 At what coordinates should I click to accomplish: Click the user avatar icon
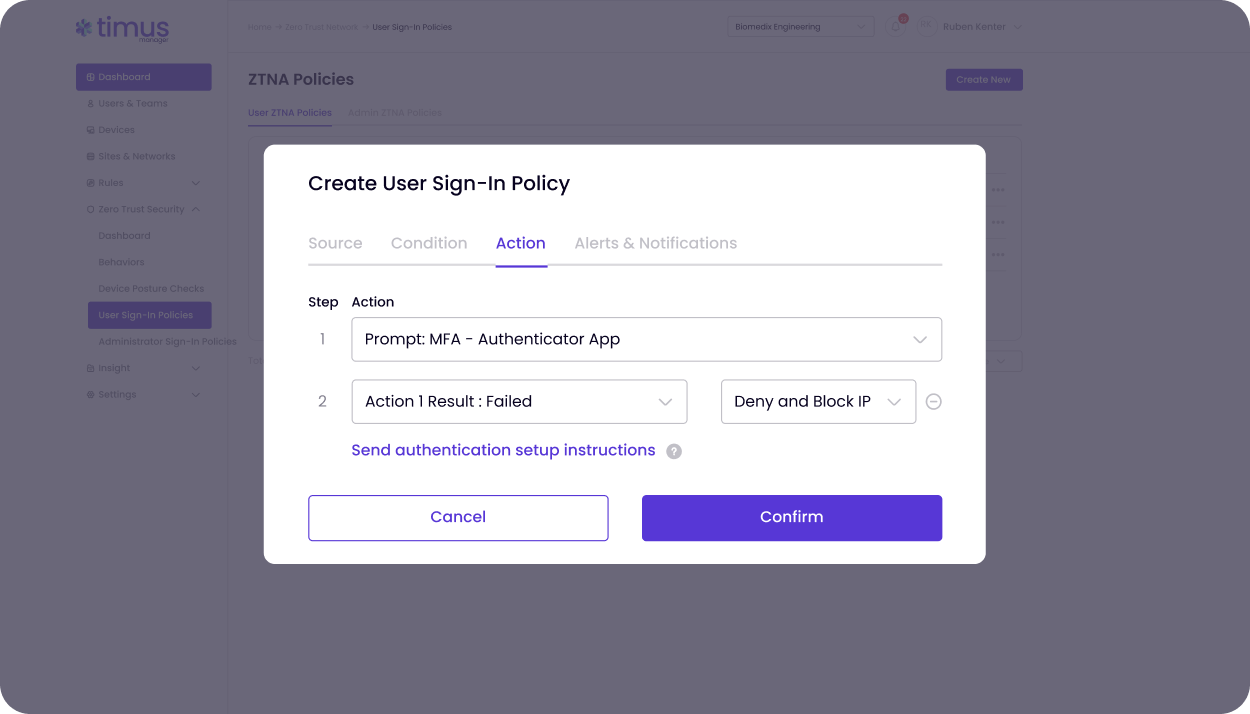(925, 27)
